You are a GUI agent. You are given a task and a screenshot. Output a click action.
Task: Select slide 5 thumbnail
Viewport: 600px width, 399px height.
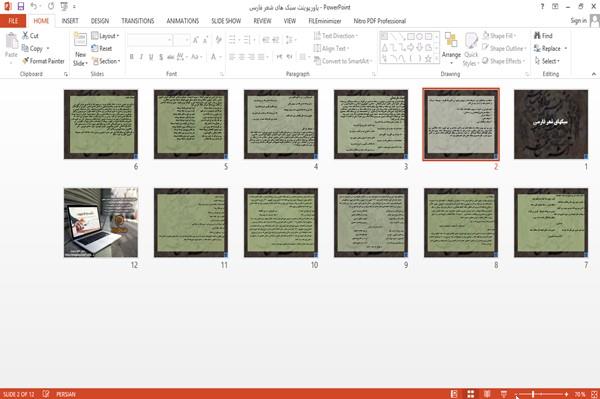pos(191,124)
